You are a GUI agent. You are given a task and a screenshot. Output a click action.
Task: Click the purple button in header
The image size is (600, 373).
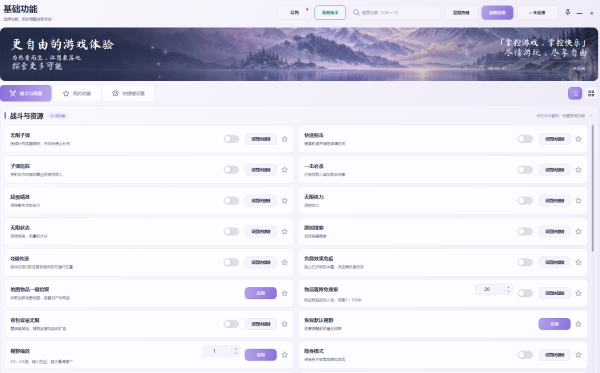(x=497, y=13)
